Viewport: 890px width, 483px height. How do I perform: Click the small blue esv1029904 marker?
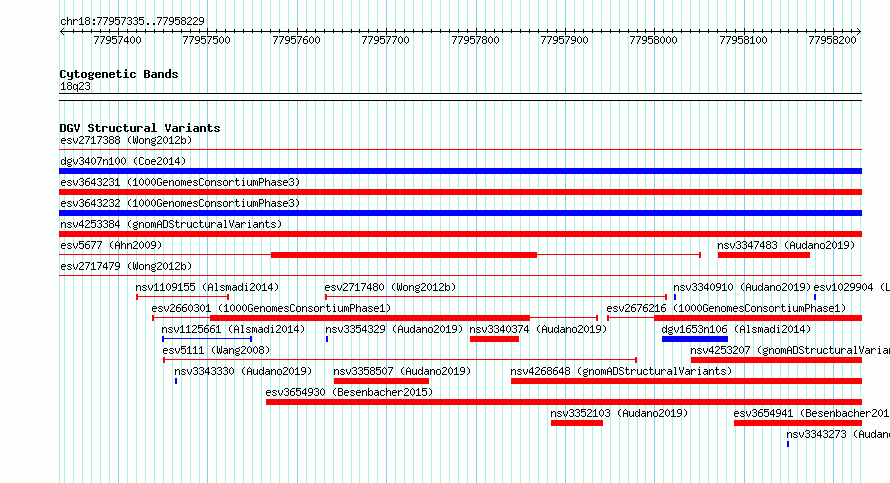(x=815, y=297)
